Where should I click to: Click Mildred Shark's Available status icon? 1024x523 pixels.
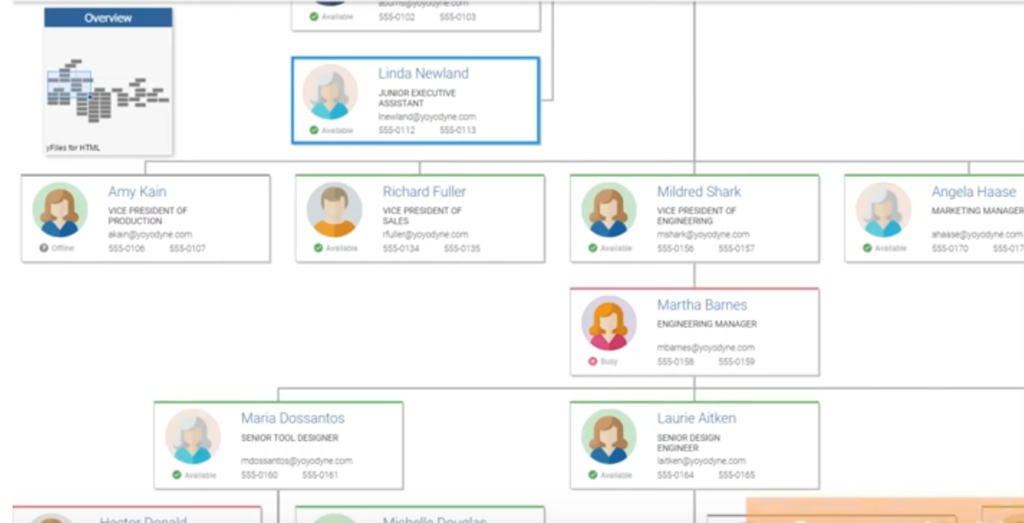[592, 248]
